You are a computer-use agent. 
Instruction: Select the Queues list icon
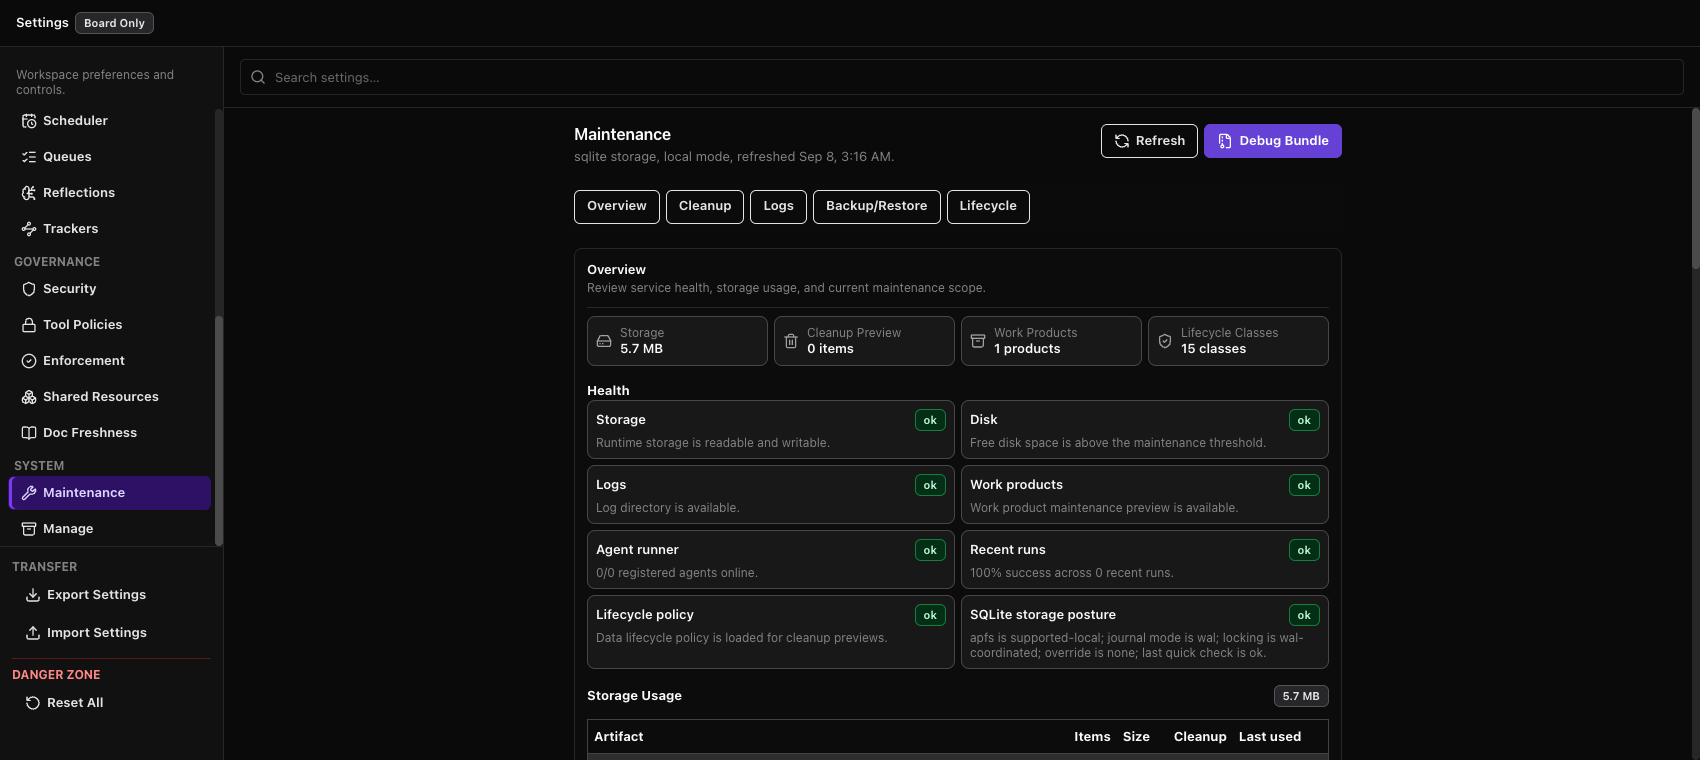click(29, 157)
